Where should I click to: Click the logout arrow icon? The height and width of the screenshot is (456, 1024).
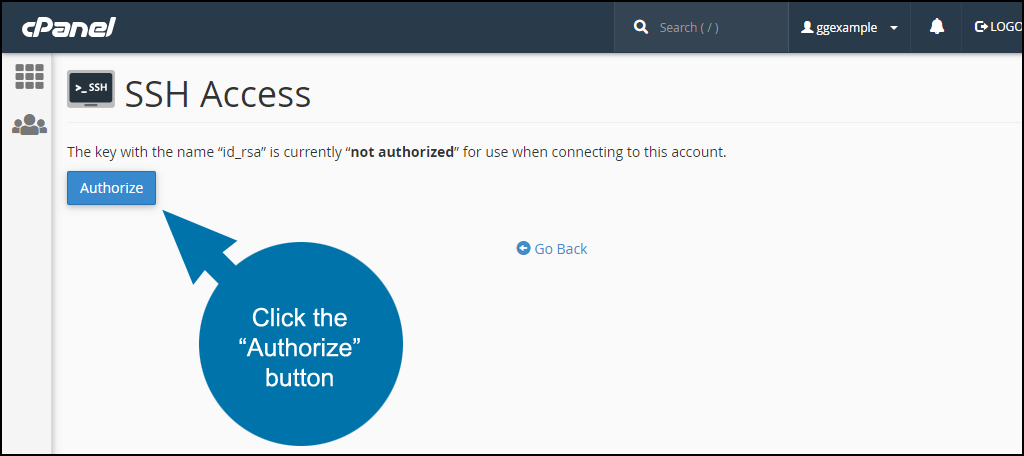tap(981, 27)
